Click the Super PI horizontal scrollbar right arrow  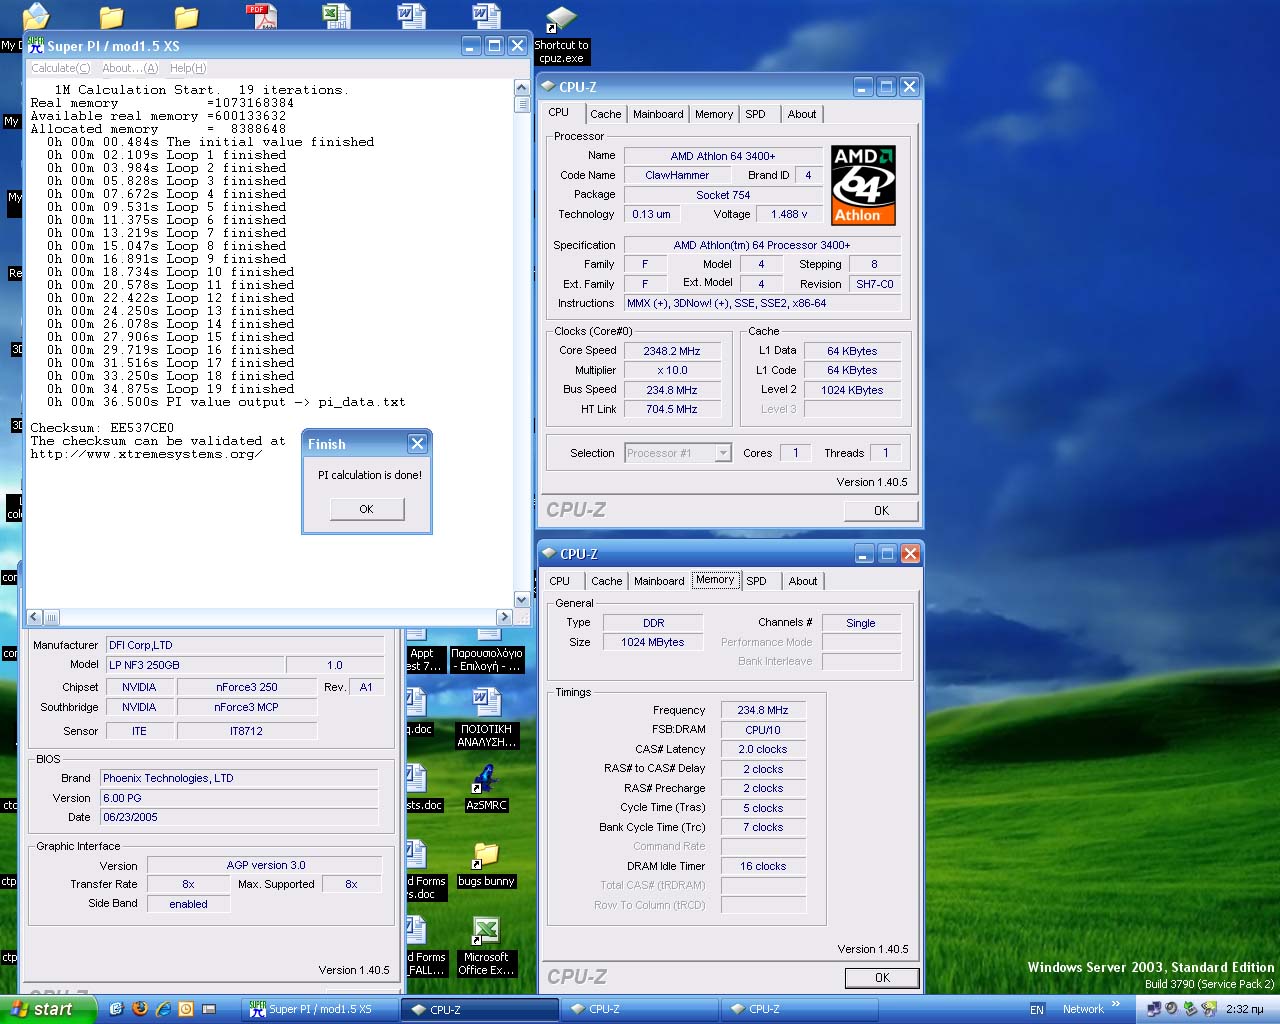[504, 617]
